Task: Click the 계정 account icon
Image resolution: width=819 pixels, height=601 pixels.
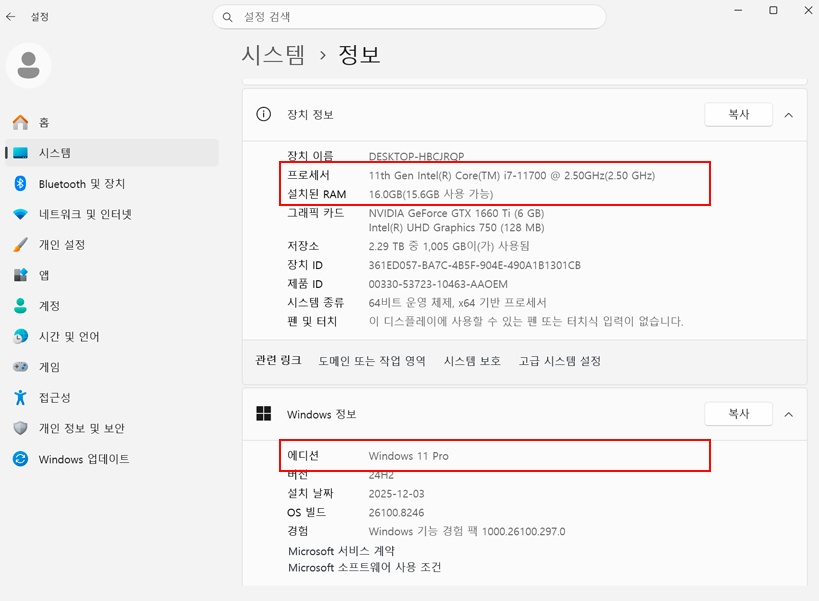Action: tap(20, 305)
